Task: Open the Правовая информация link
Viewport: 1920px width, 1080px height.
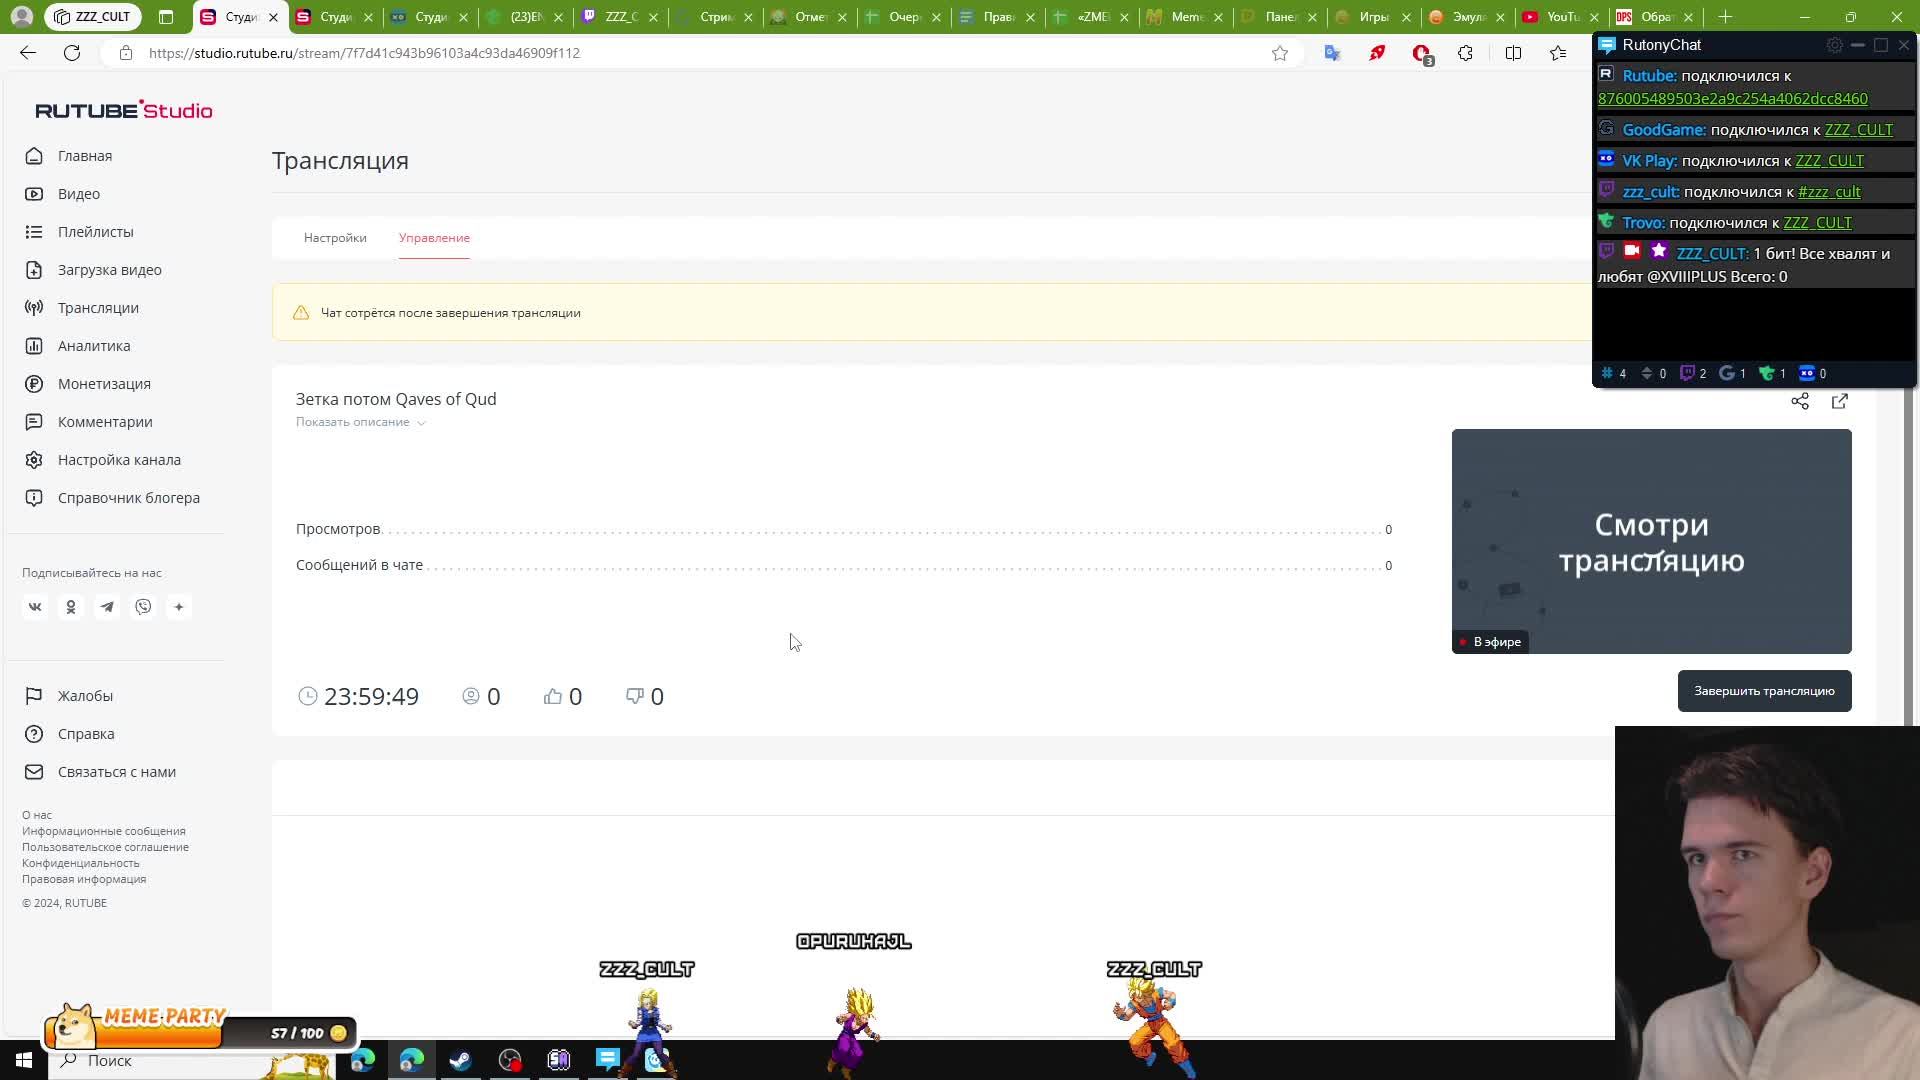Action: tap(84, 879)
